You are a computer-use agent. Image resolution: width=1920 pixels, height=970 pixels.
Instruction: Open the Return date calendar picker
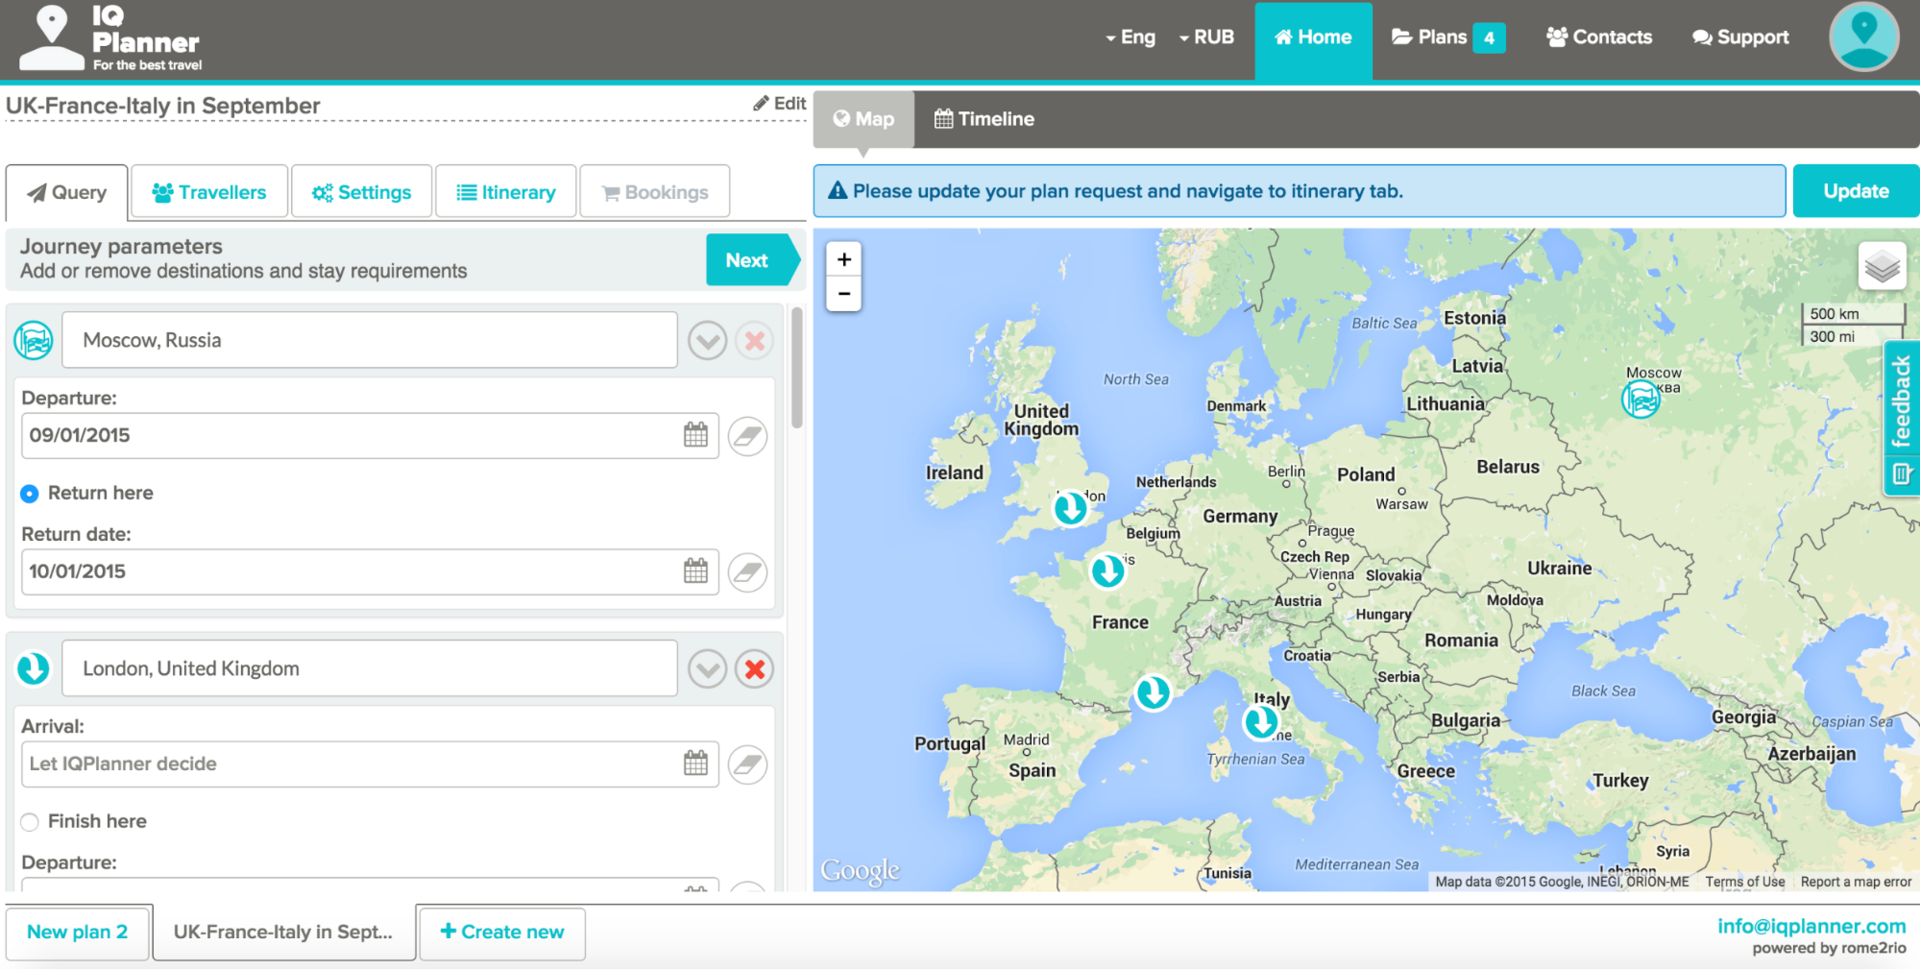(696, 571)
